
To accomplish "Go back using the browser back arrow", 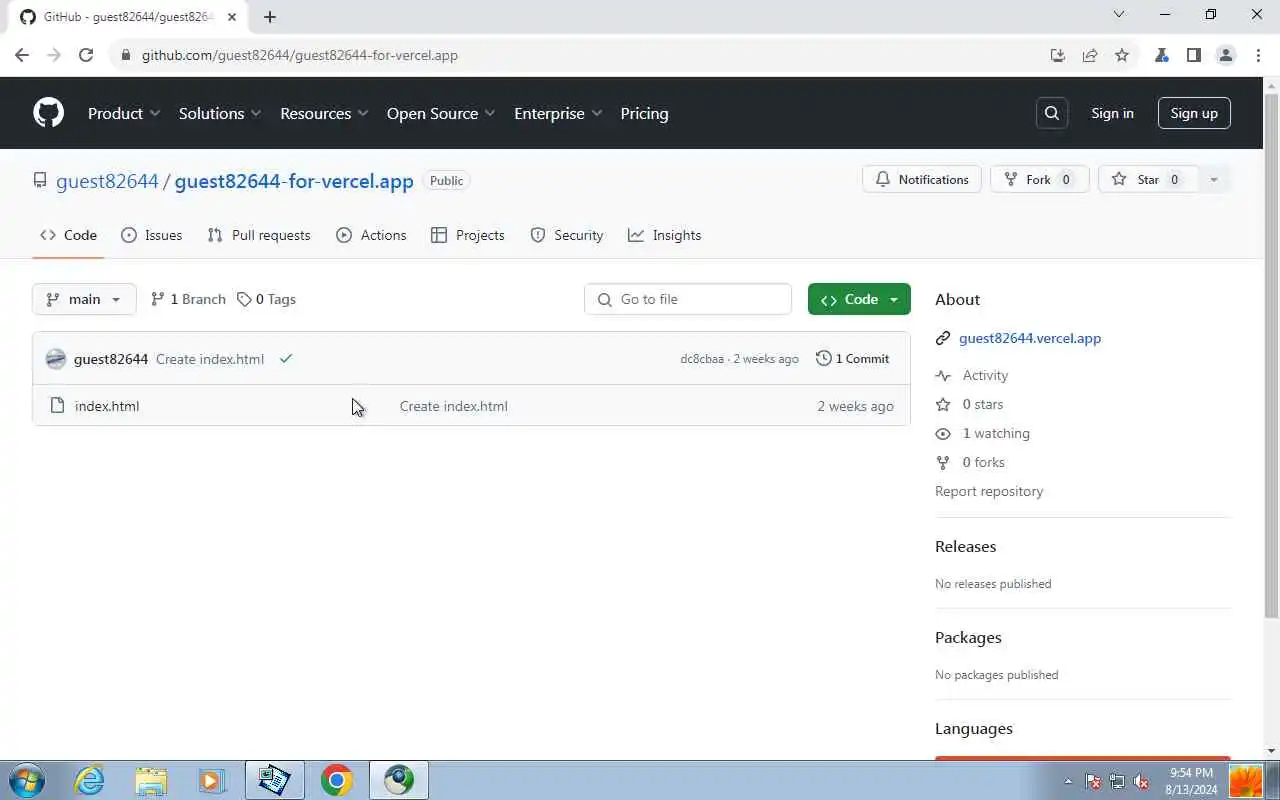I will click(22, 55).
